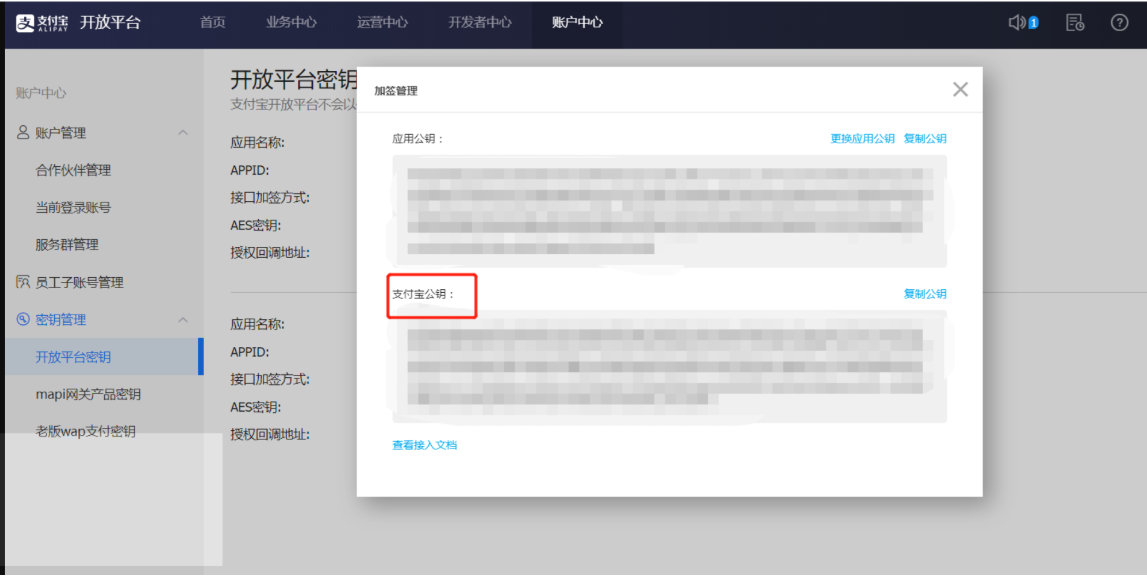Image resolution: width=1147 pixels, height=576 pixels.
Task: Open 查看接入文档 link
Action: [424, 445]
